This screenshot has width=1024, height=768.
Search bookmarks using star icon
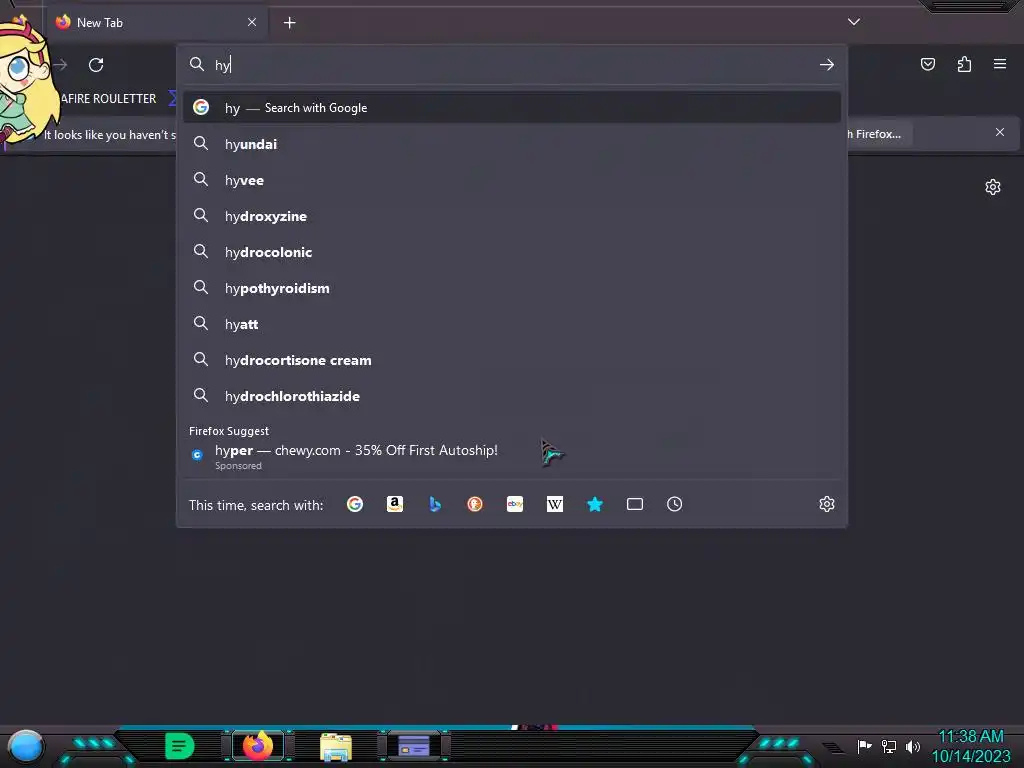pyautogui.click(x=595, y=504)
